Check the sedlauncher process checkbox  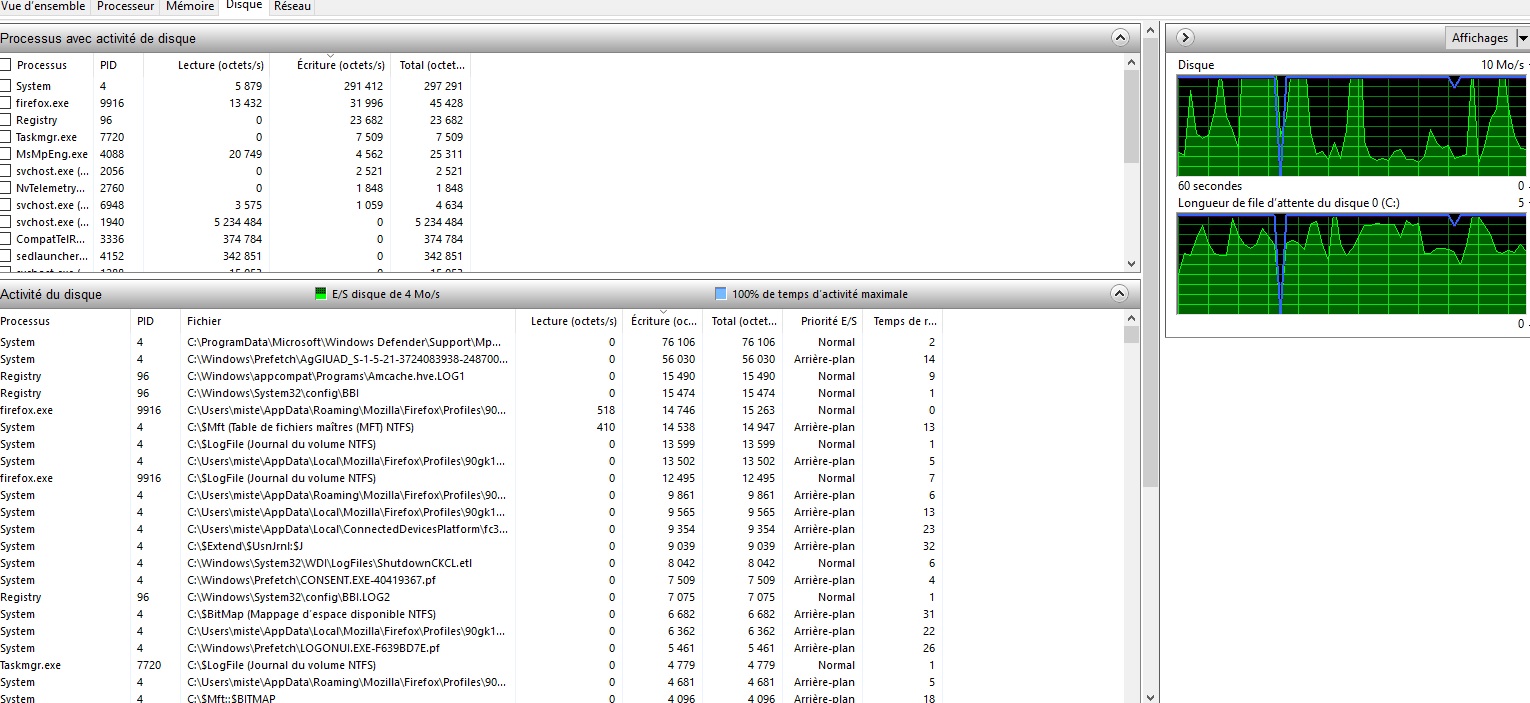click(x=6, y=256)
